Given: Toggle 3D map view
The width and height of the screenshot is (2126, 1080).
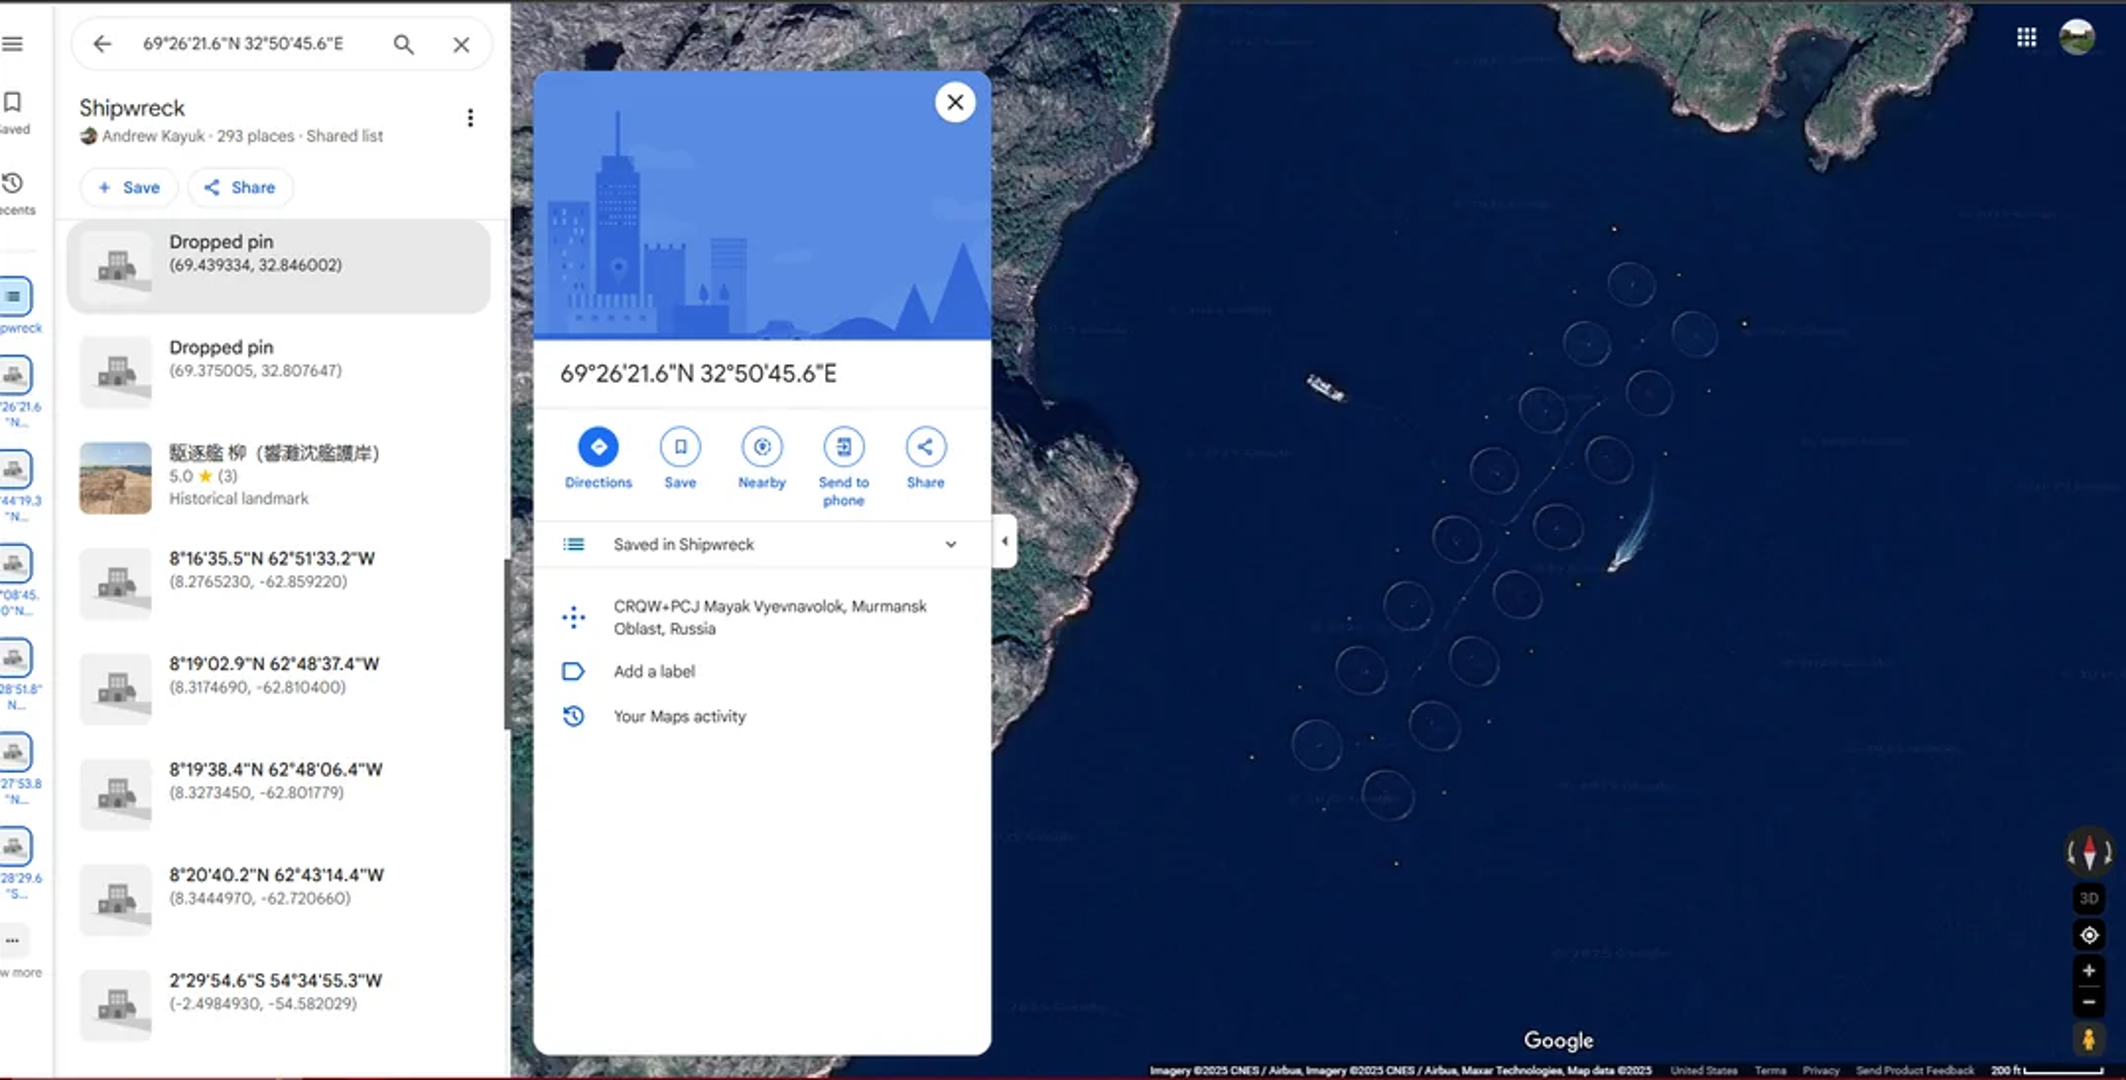Looking at the screenshot, I should (x=2089, y=898).
